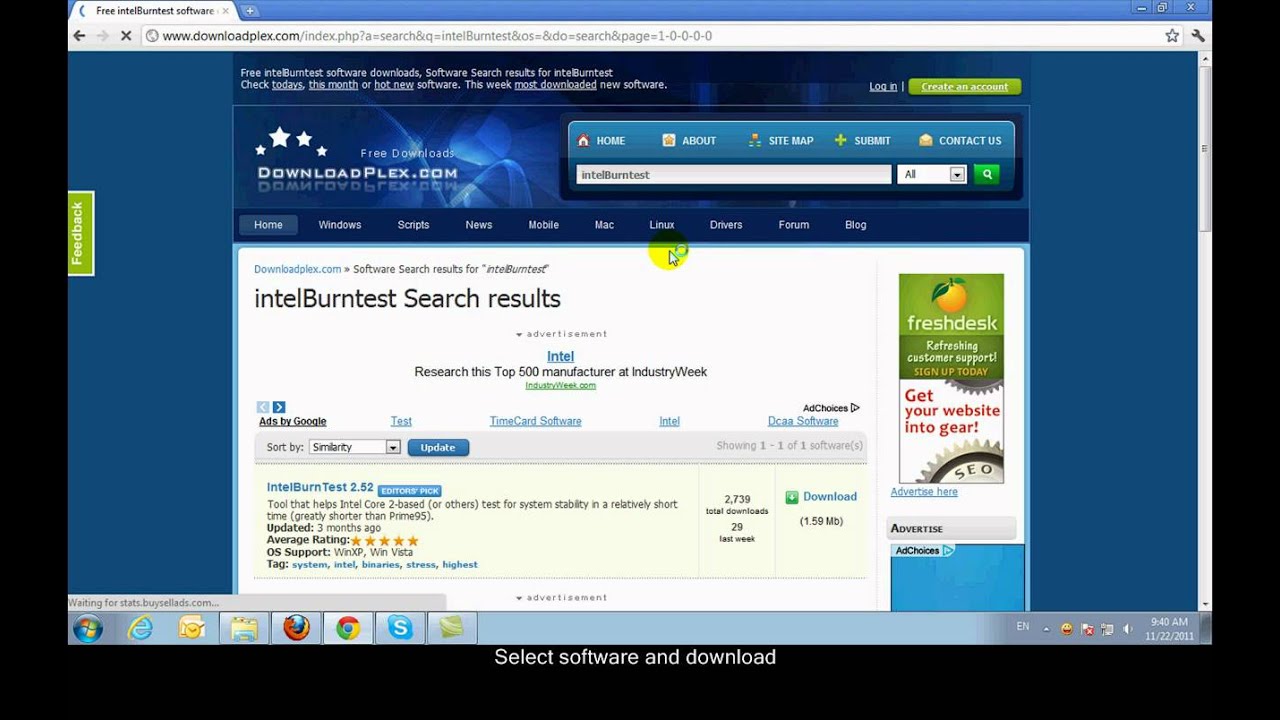1280x720 pixels.
Task: Click the Log in link
Action: click(883, 87)
